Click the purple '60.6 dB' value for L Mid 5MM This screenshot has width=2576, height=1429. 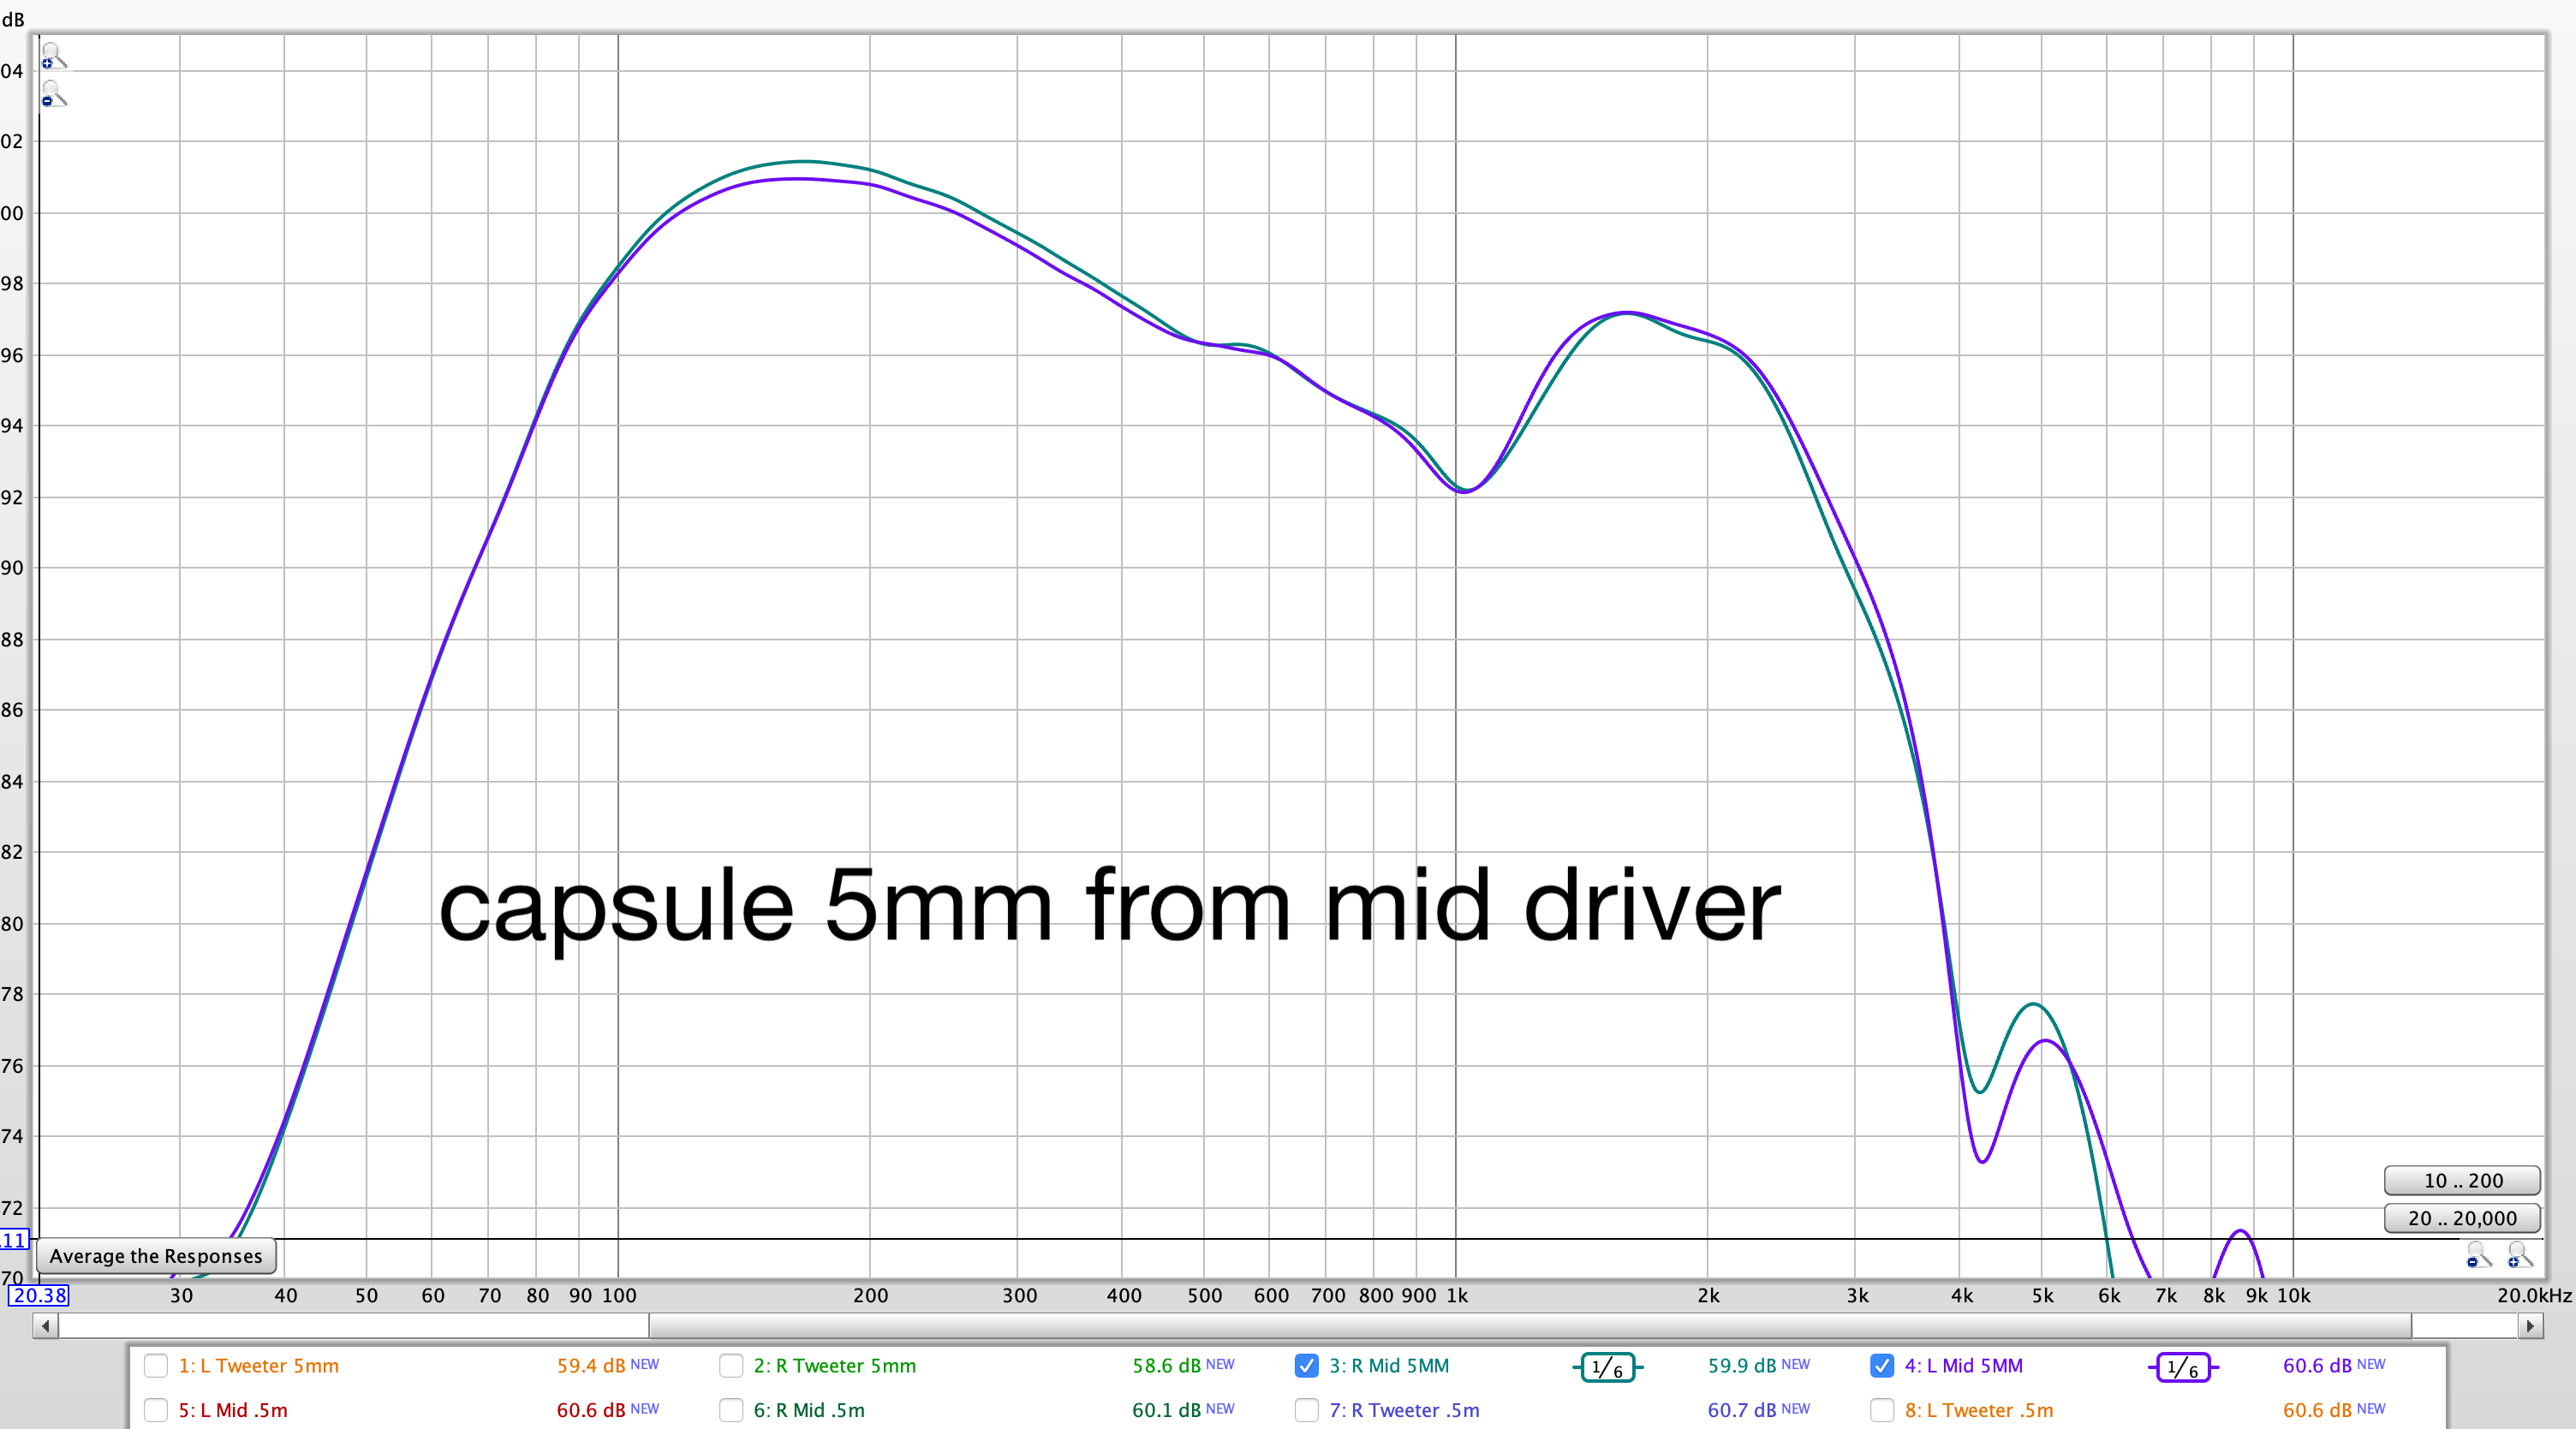[2317, 1366]
